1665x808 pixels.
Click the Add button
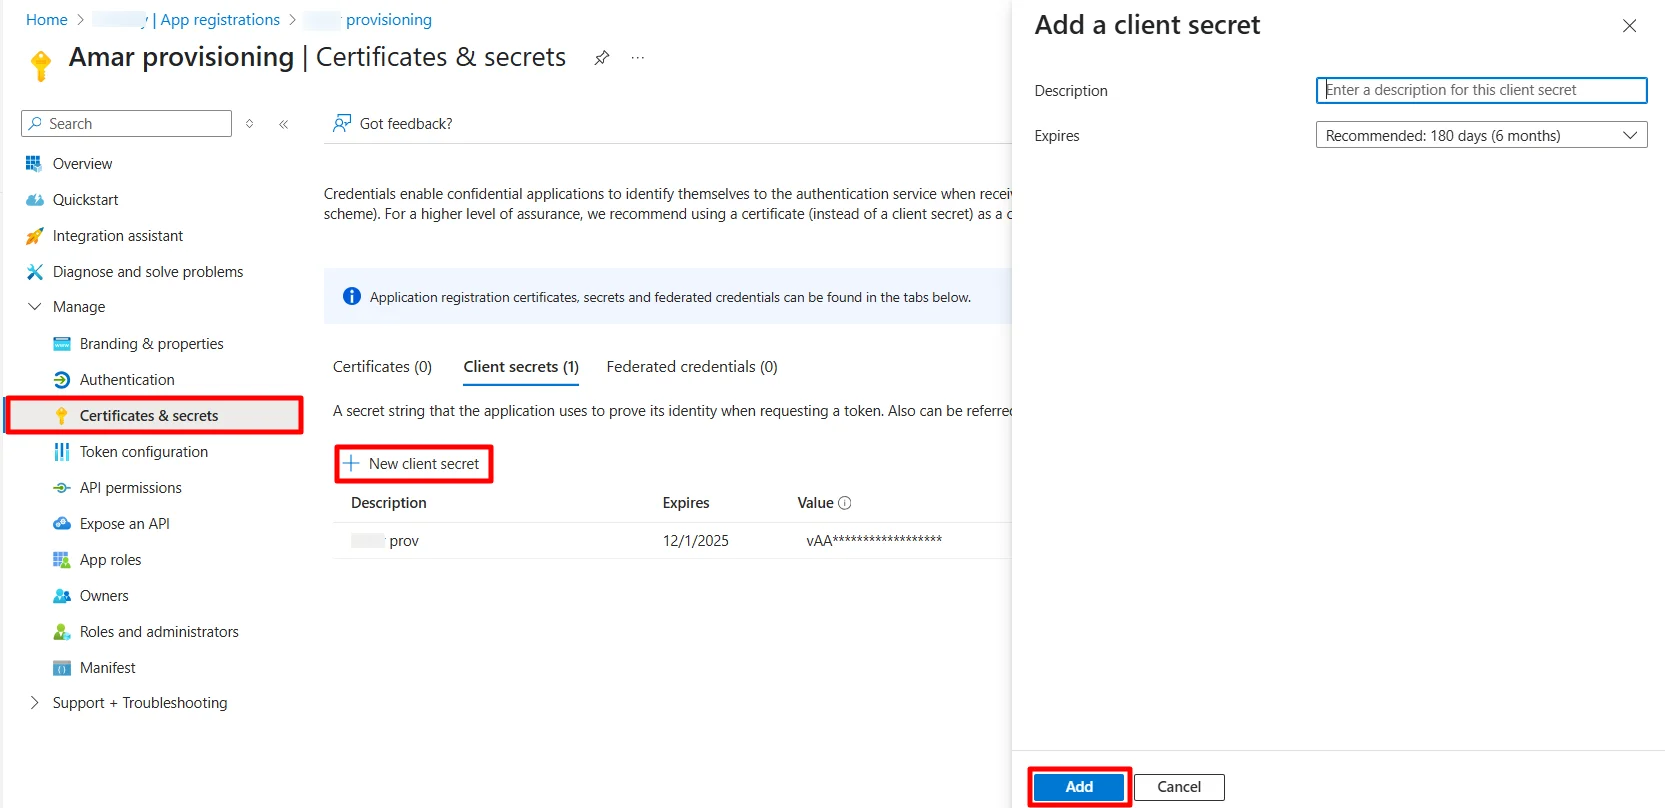1079,787
